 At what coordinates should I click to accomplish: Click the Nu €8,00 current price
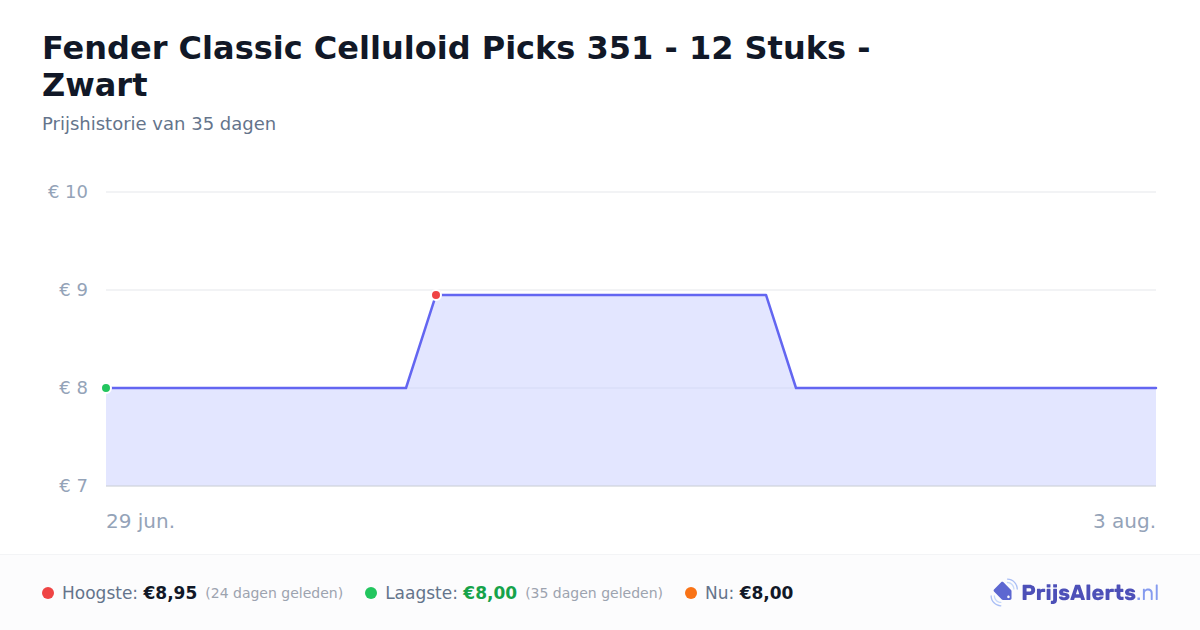(766, 593)
